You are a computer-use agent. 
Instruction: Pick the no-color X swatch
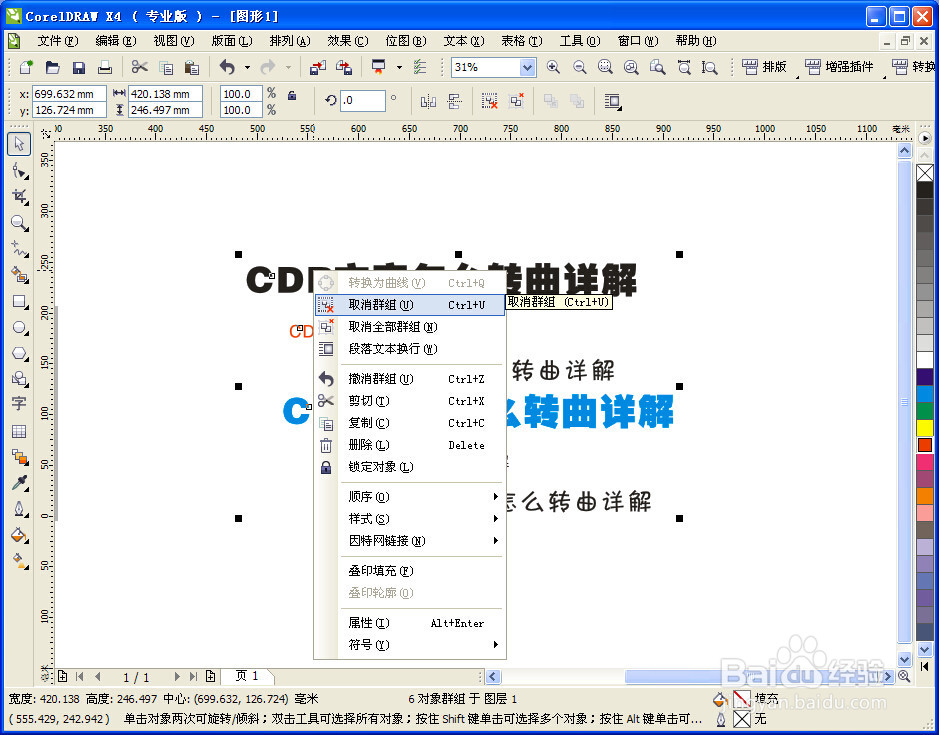(x=925, y=173)
